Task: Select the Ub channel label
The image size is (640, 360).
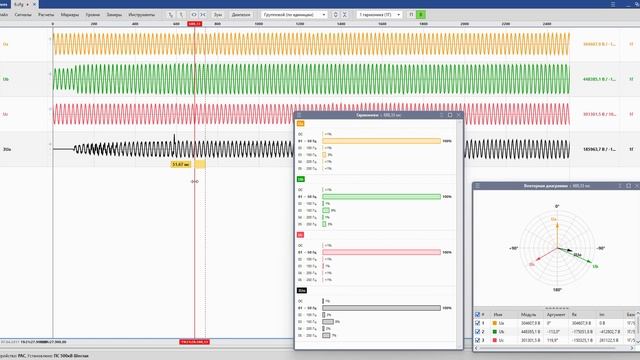Action: click(6, 79)
